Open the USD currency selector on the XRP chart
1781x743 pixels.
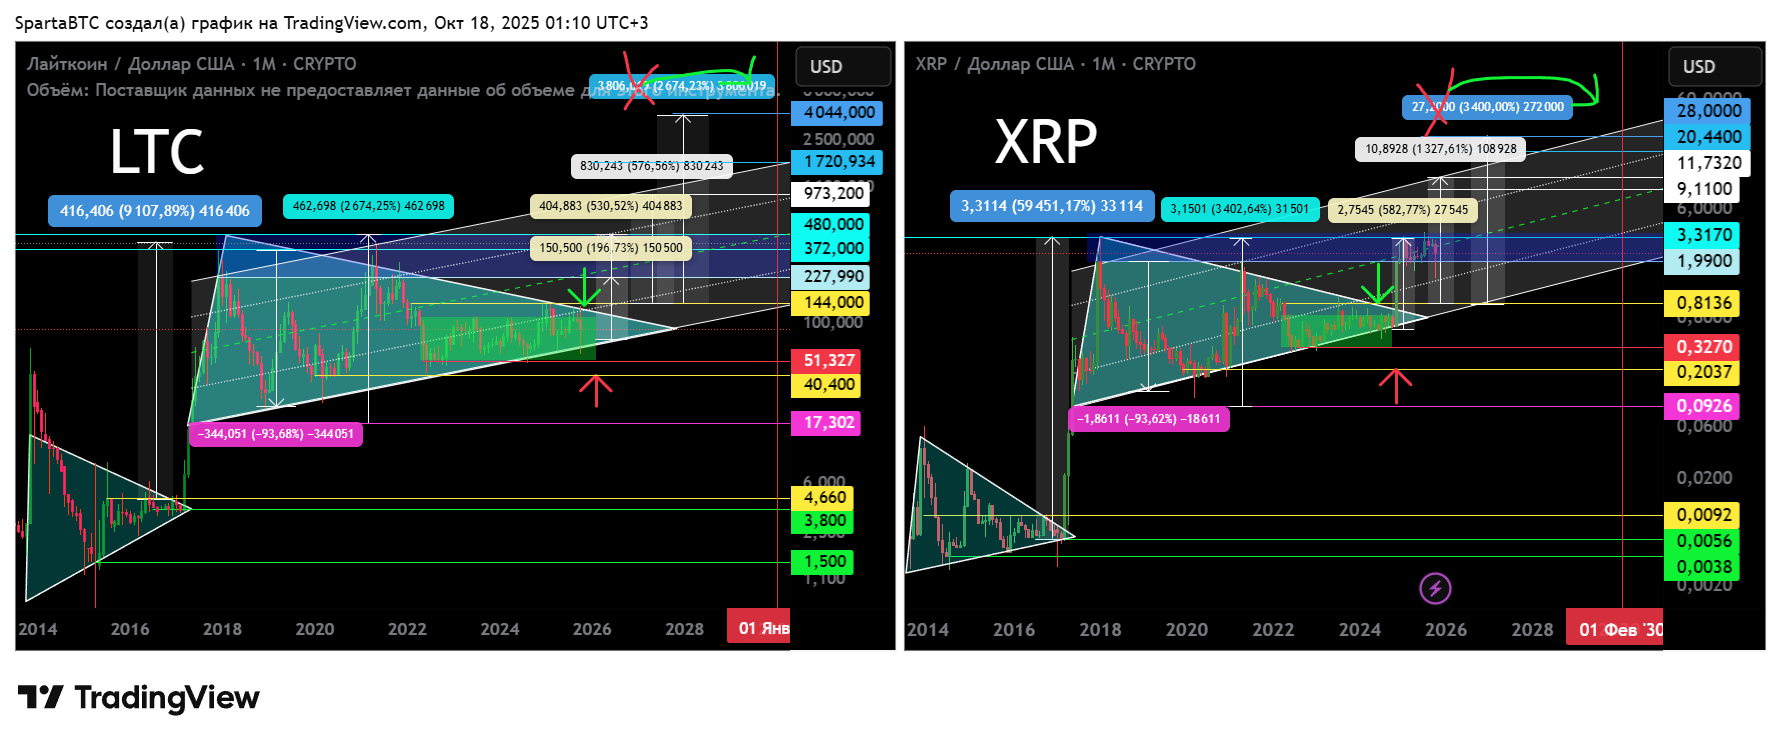pyautogui.click(x=1715, y=66)
